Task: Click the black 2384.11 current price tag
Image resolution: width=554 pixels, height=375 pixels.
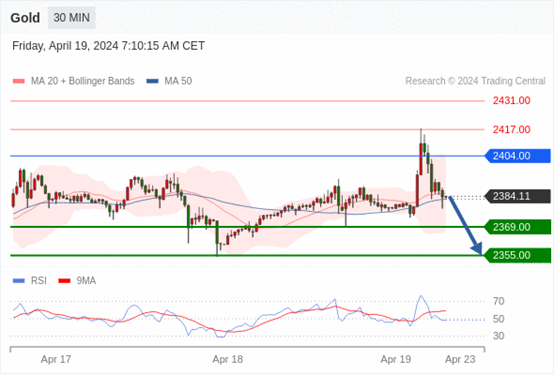Action: (518, 196)
